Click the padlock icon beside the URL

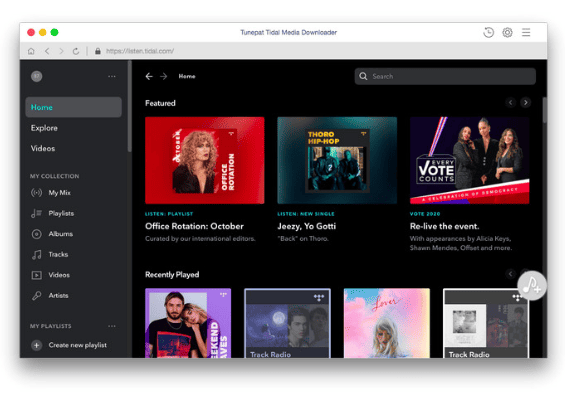[98, 51]
